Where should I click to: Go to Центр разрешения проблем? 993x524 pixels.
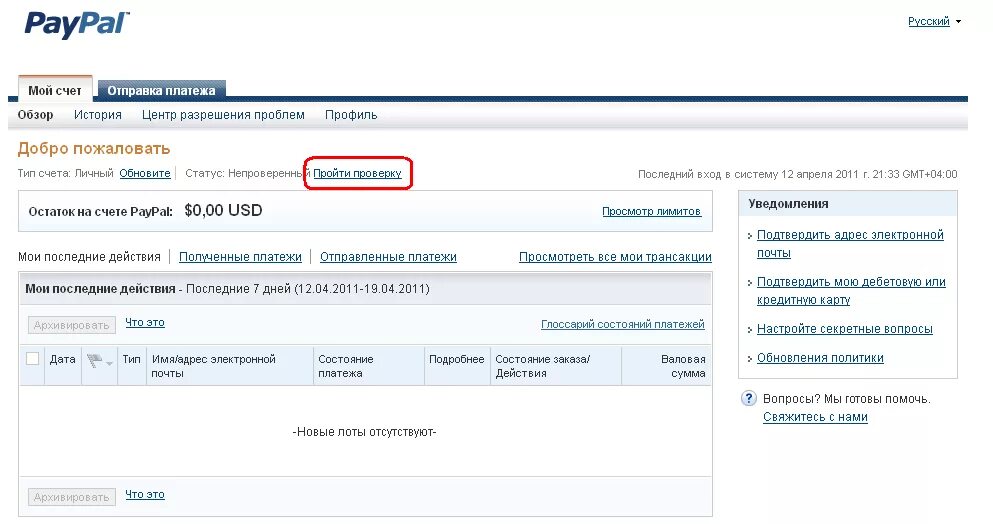[223, 115]
